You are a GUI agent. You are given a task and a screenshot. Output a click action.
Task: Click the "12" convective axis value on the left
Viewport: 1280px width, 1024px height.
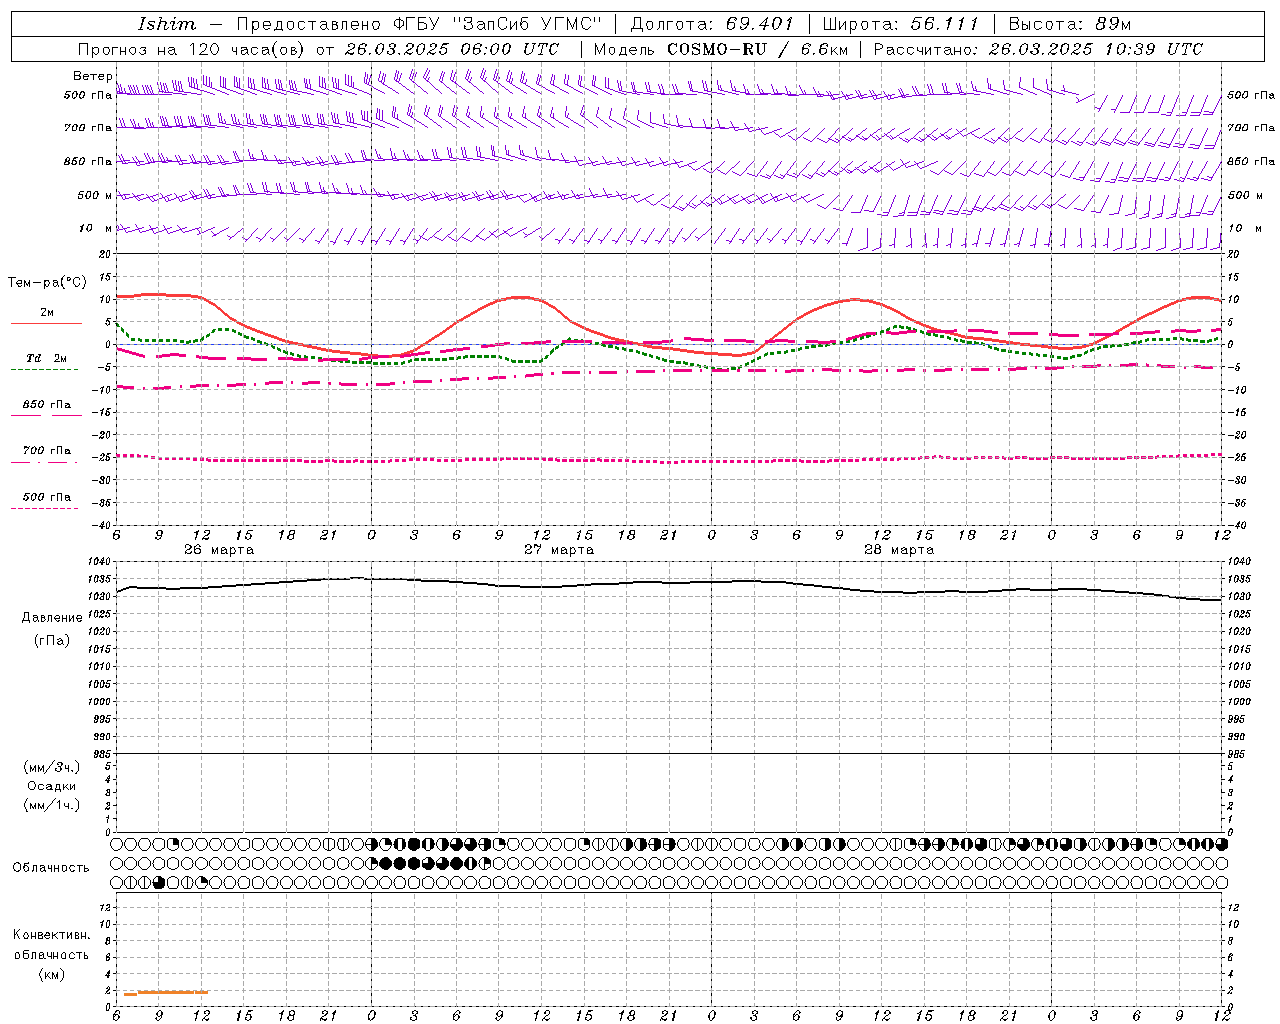106,907
